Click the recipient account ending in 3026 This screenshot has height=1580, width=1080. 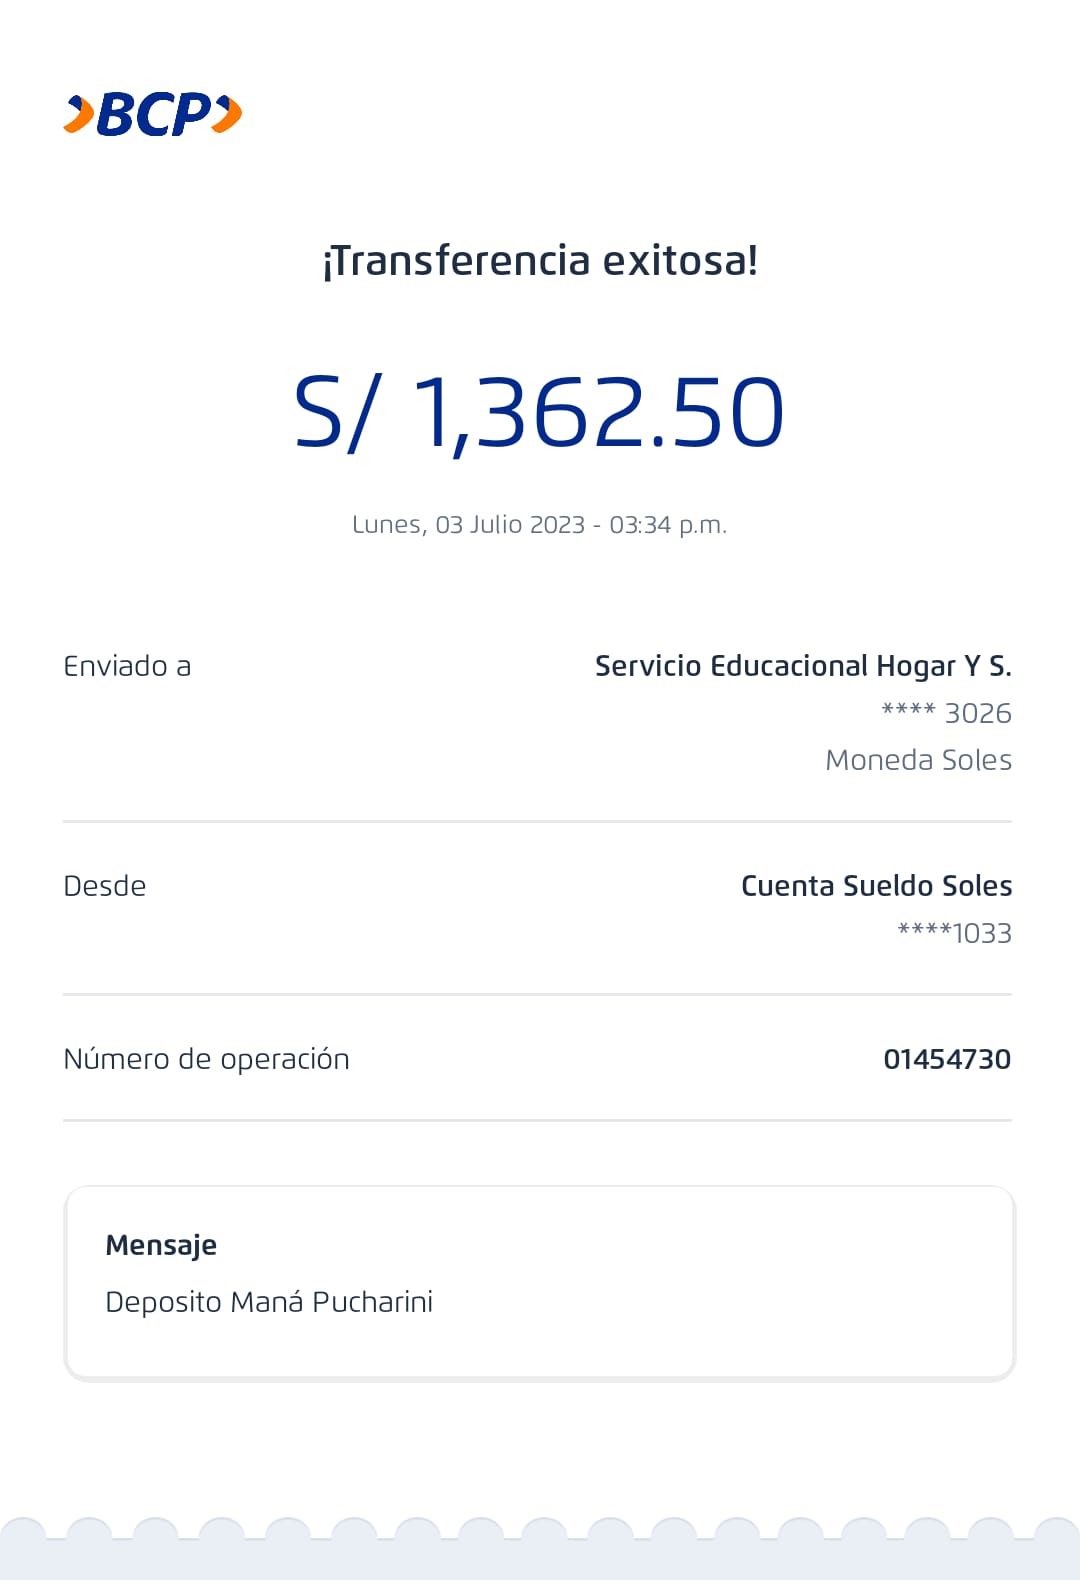946,714
